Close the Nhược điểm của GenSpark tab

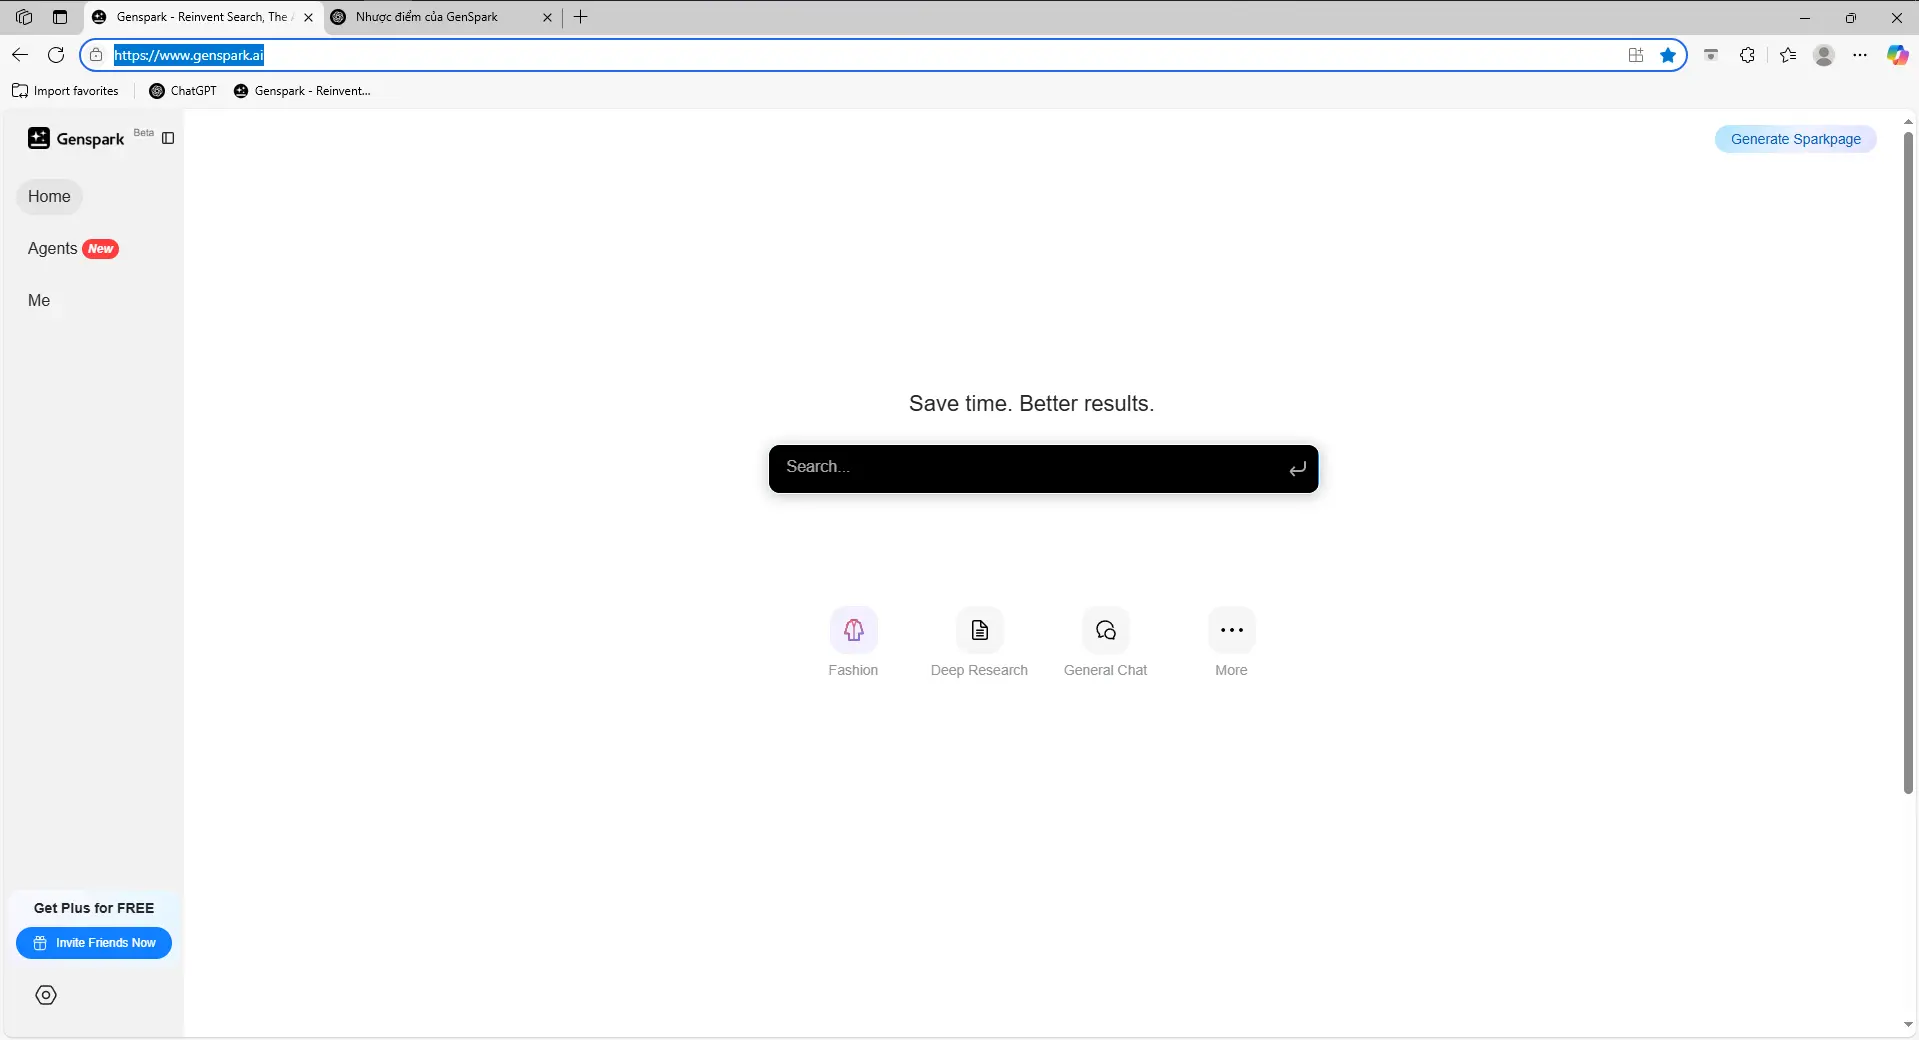547,17
